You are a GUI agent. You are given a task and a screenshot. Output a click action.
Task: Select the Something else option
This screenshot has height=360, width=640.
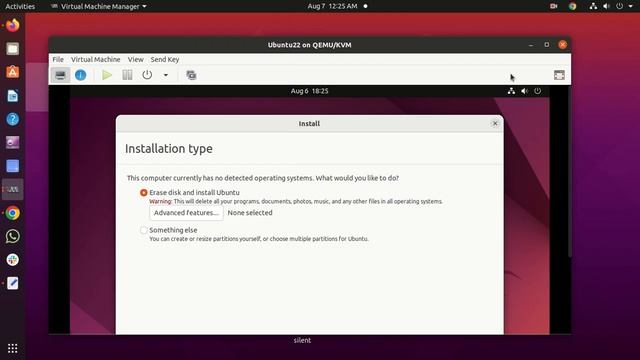[x=143, y=230]
